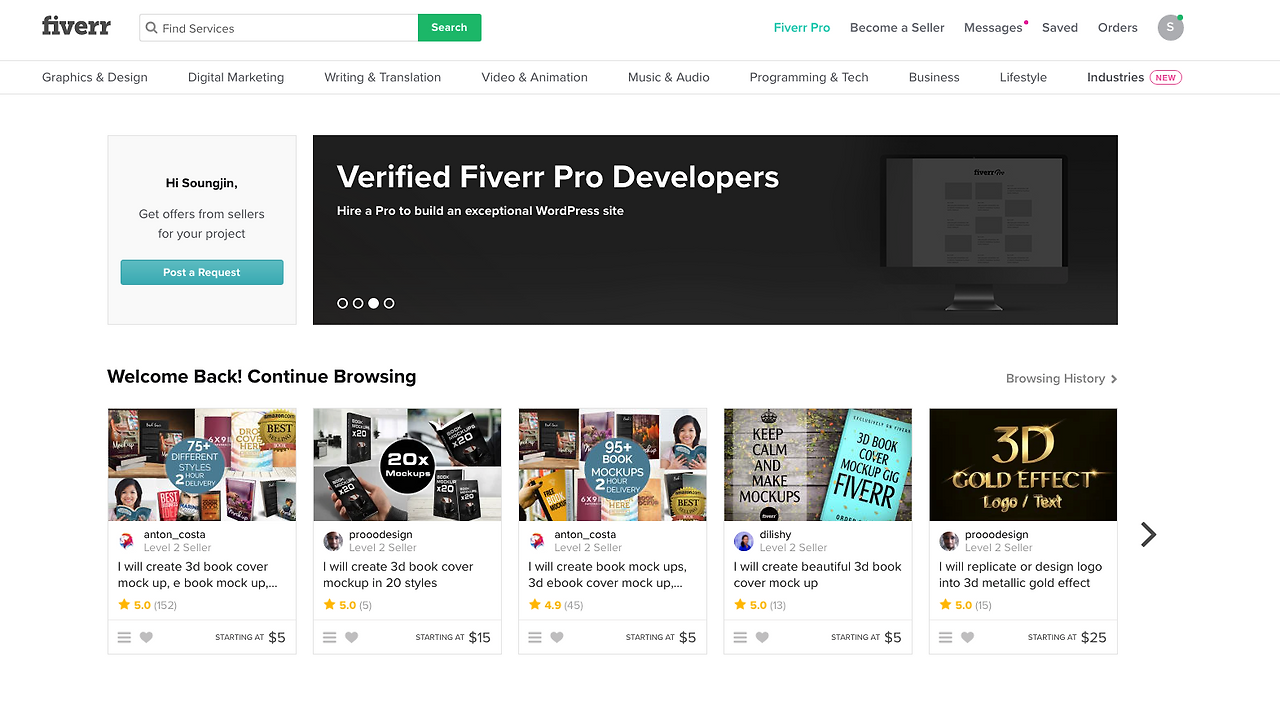This screenshot has height=705, width=1280.
Task: Click the prooodesign avatar on the gold effect gig
Action: (x=949, y=541)
